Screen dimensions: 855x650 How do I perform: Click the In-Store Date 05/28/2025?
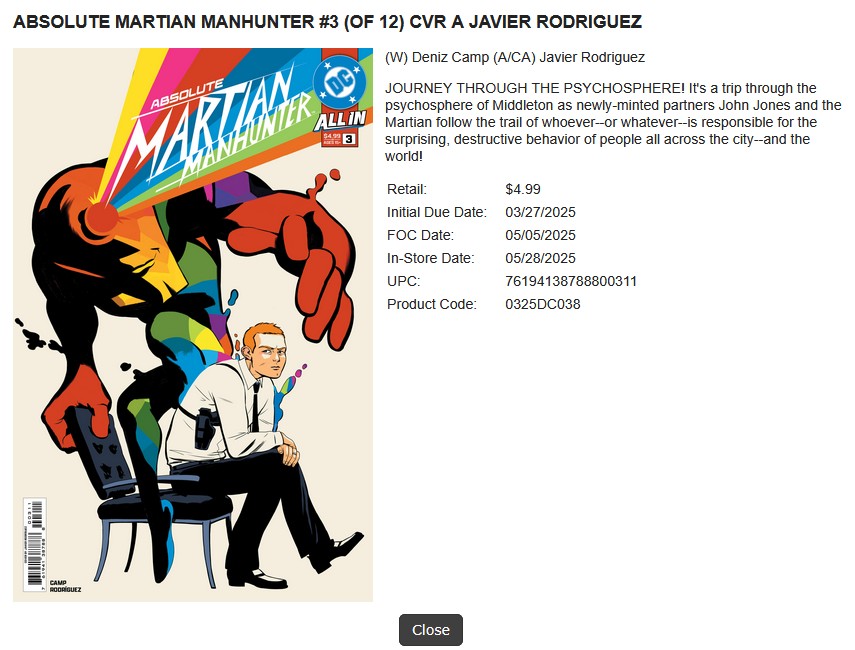[540, 258]
